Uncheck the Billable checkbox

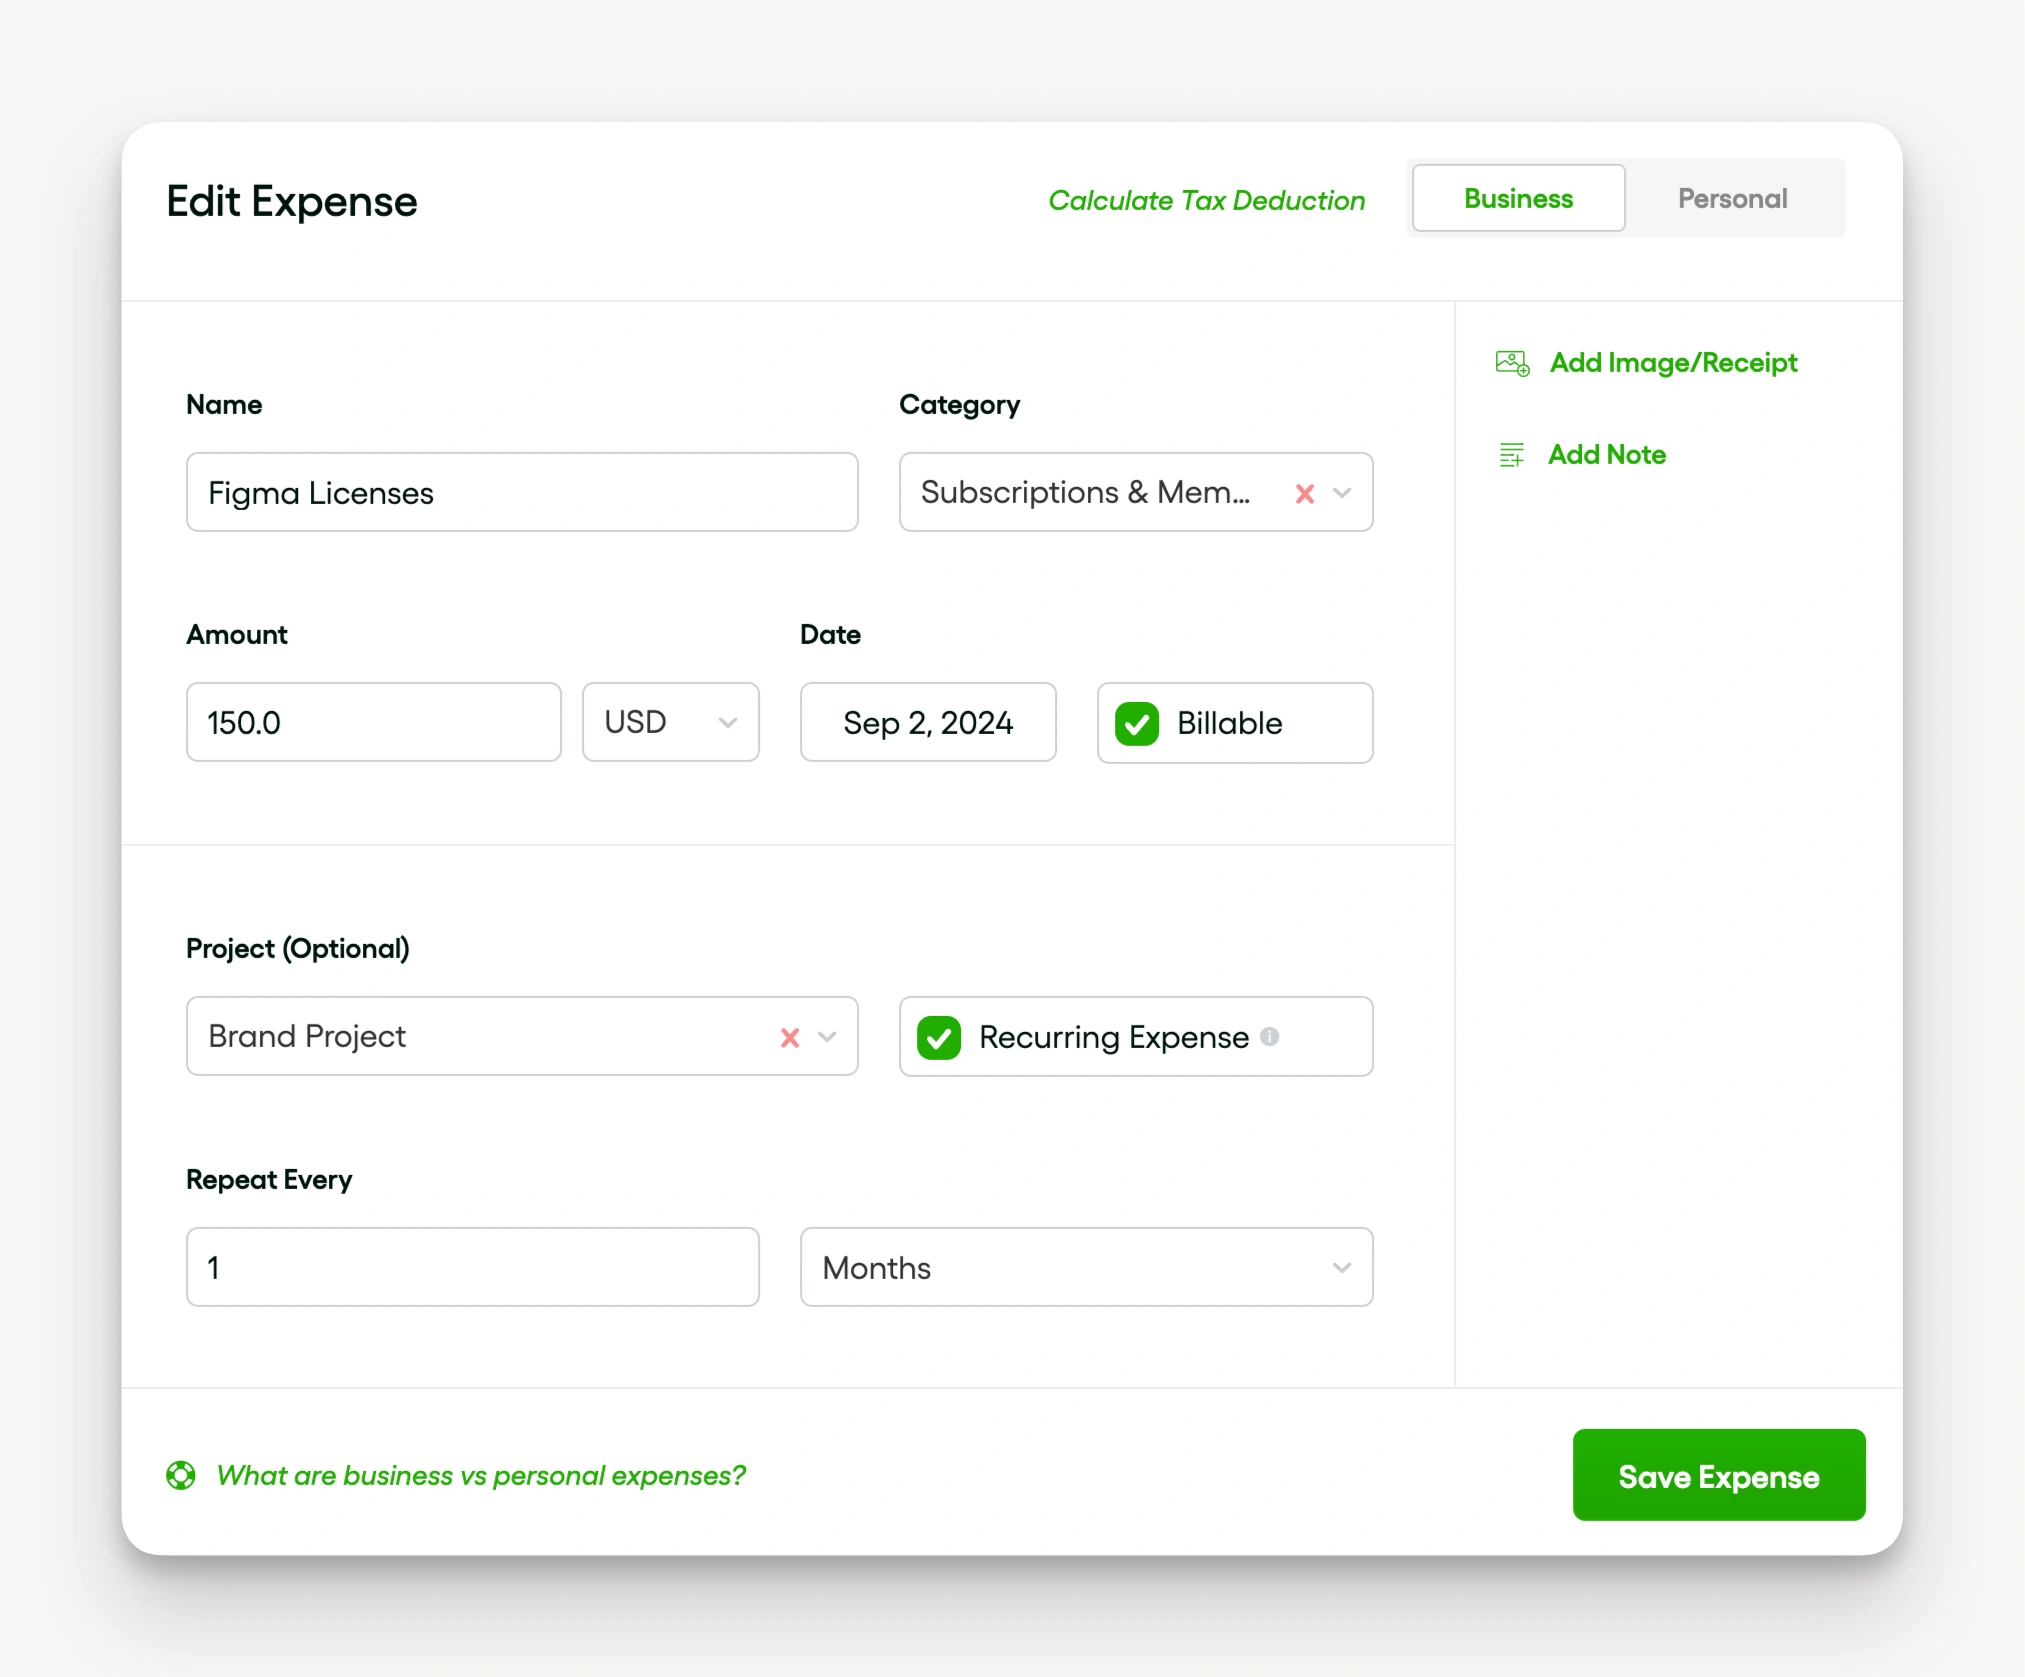[1137, 723]
